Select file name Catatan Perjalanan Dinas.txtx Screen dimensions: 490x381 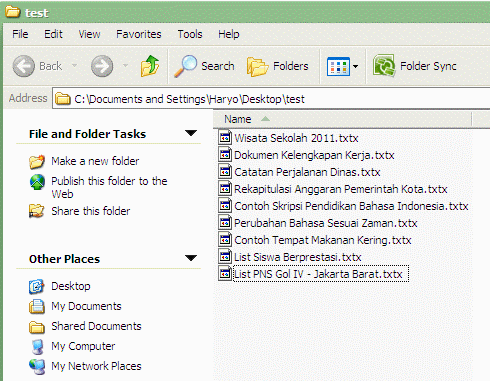click(307, 172)
